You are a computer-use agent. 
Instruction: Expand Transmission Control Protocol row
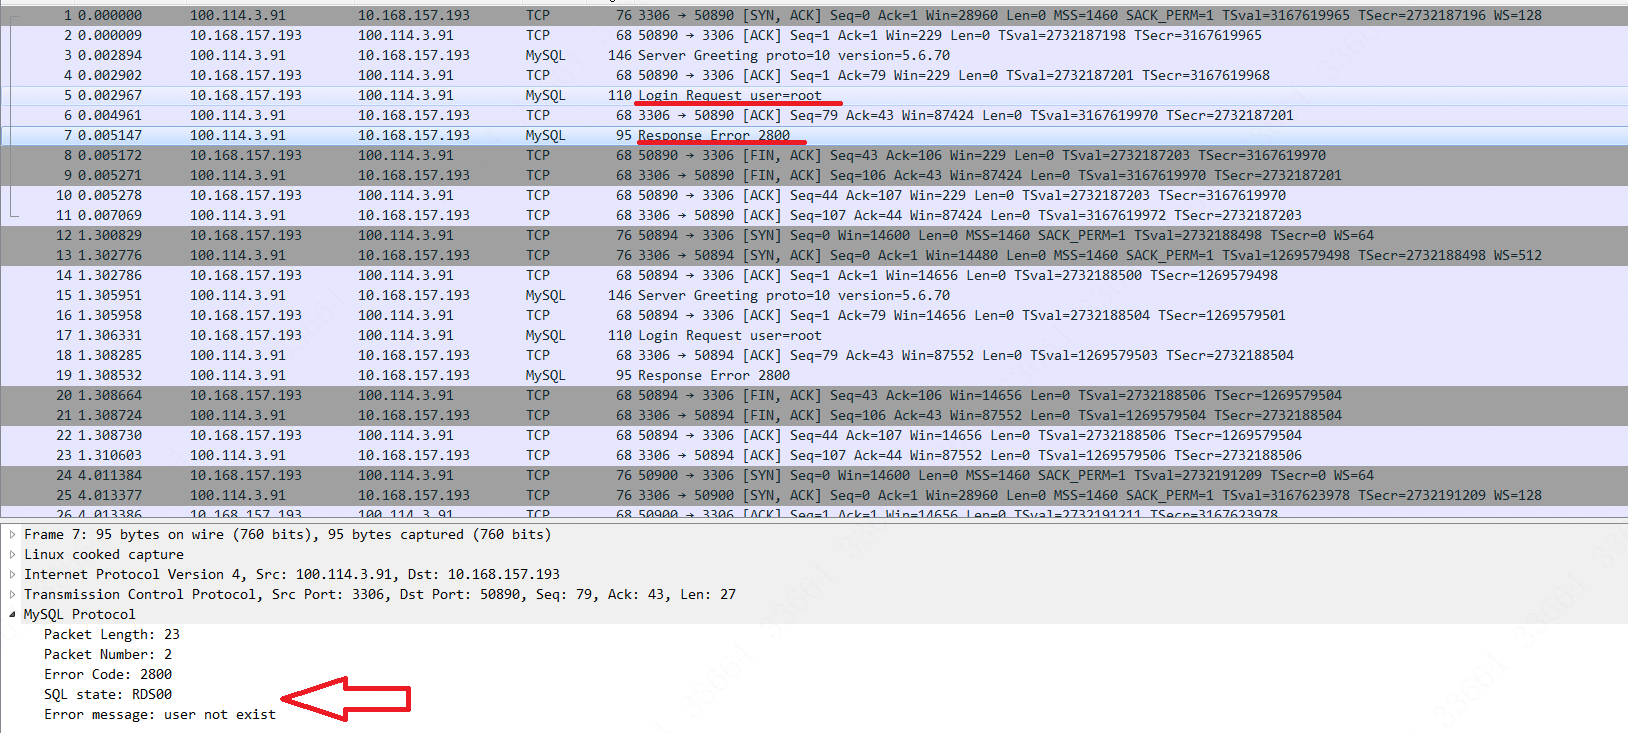coord(13,595)
